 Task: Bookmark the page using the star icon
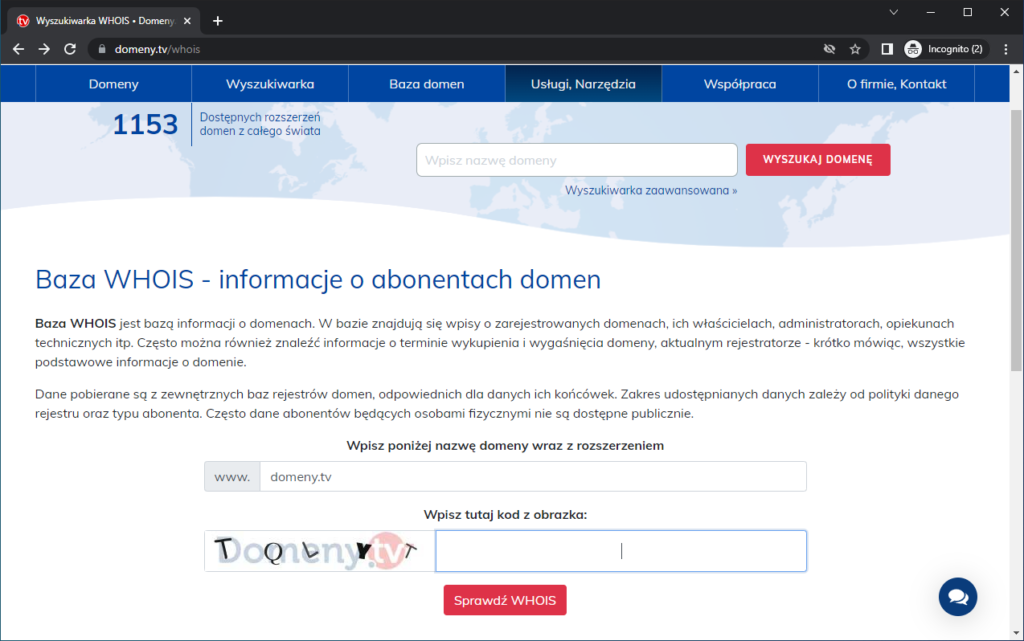[x=854, y=48]
